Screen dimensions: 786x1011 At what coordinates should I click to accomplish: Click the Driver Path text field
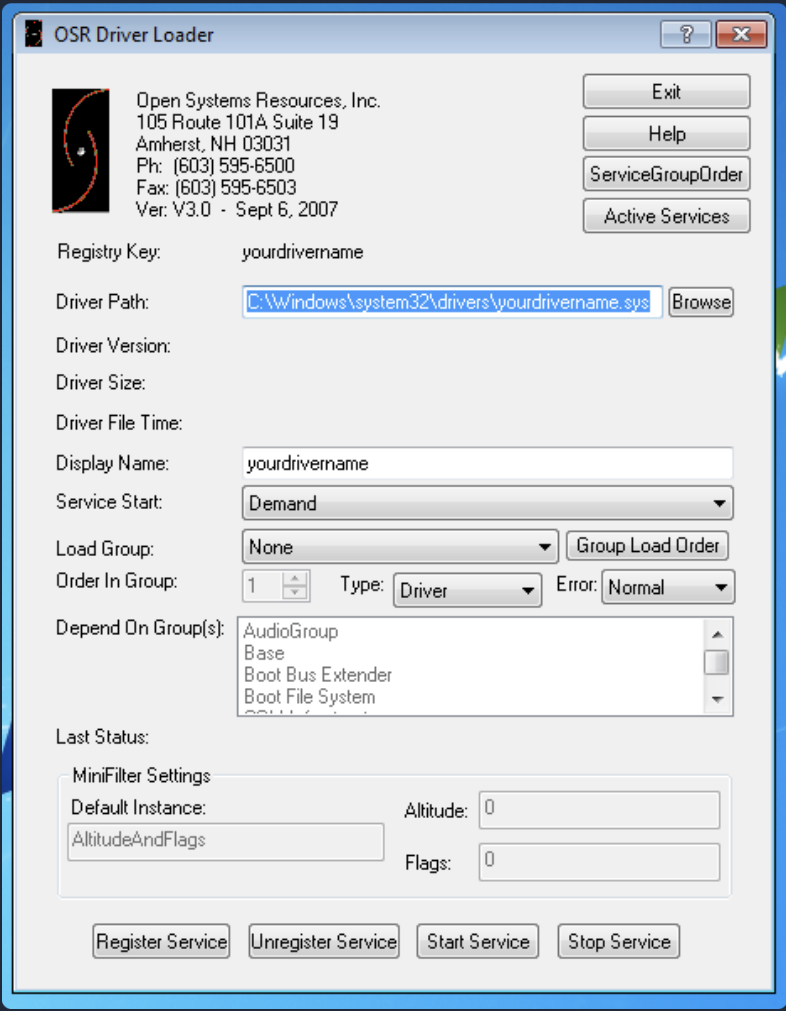[x=452, y=302]
